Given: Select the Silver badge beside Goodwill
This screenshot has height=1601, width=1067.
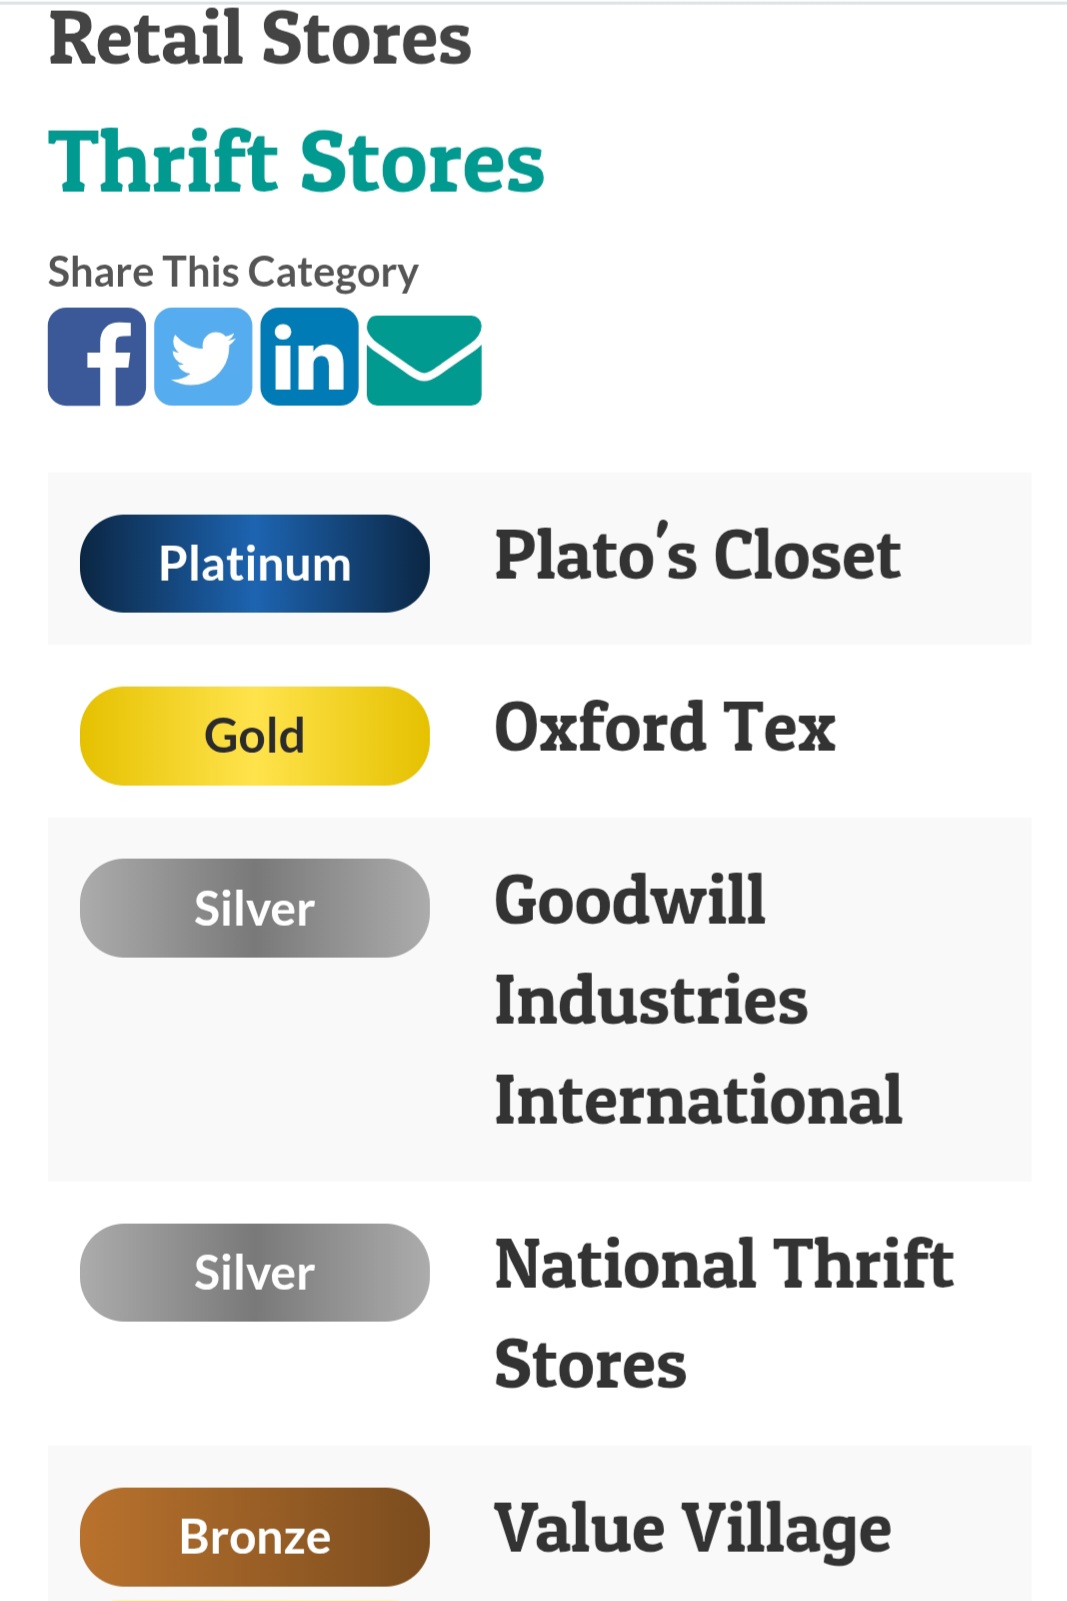Looking at the screenshot, I should (255, 908).
